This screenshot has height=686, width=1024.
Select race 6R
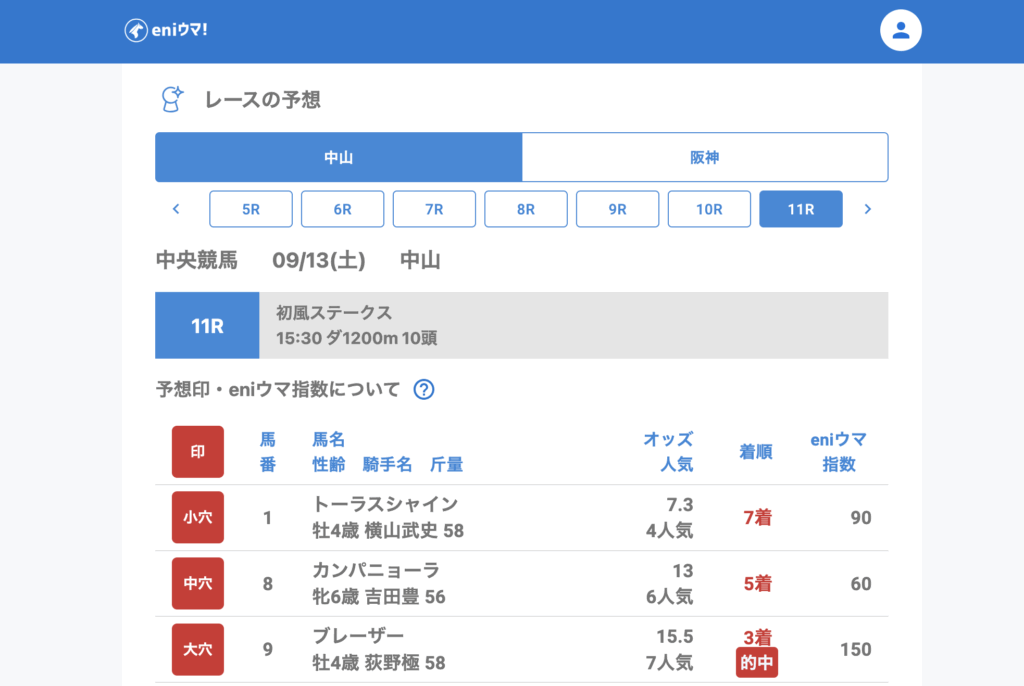[342, 209]
